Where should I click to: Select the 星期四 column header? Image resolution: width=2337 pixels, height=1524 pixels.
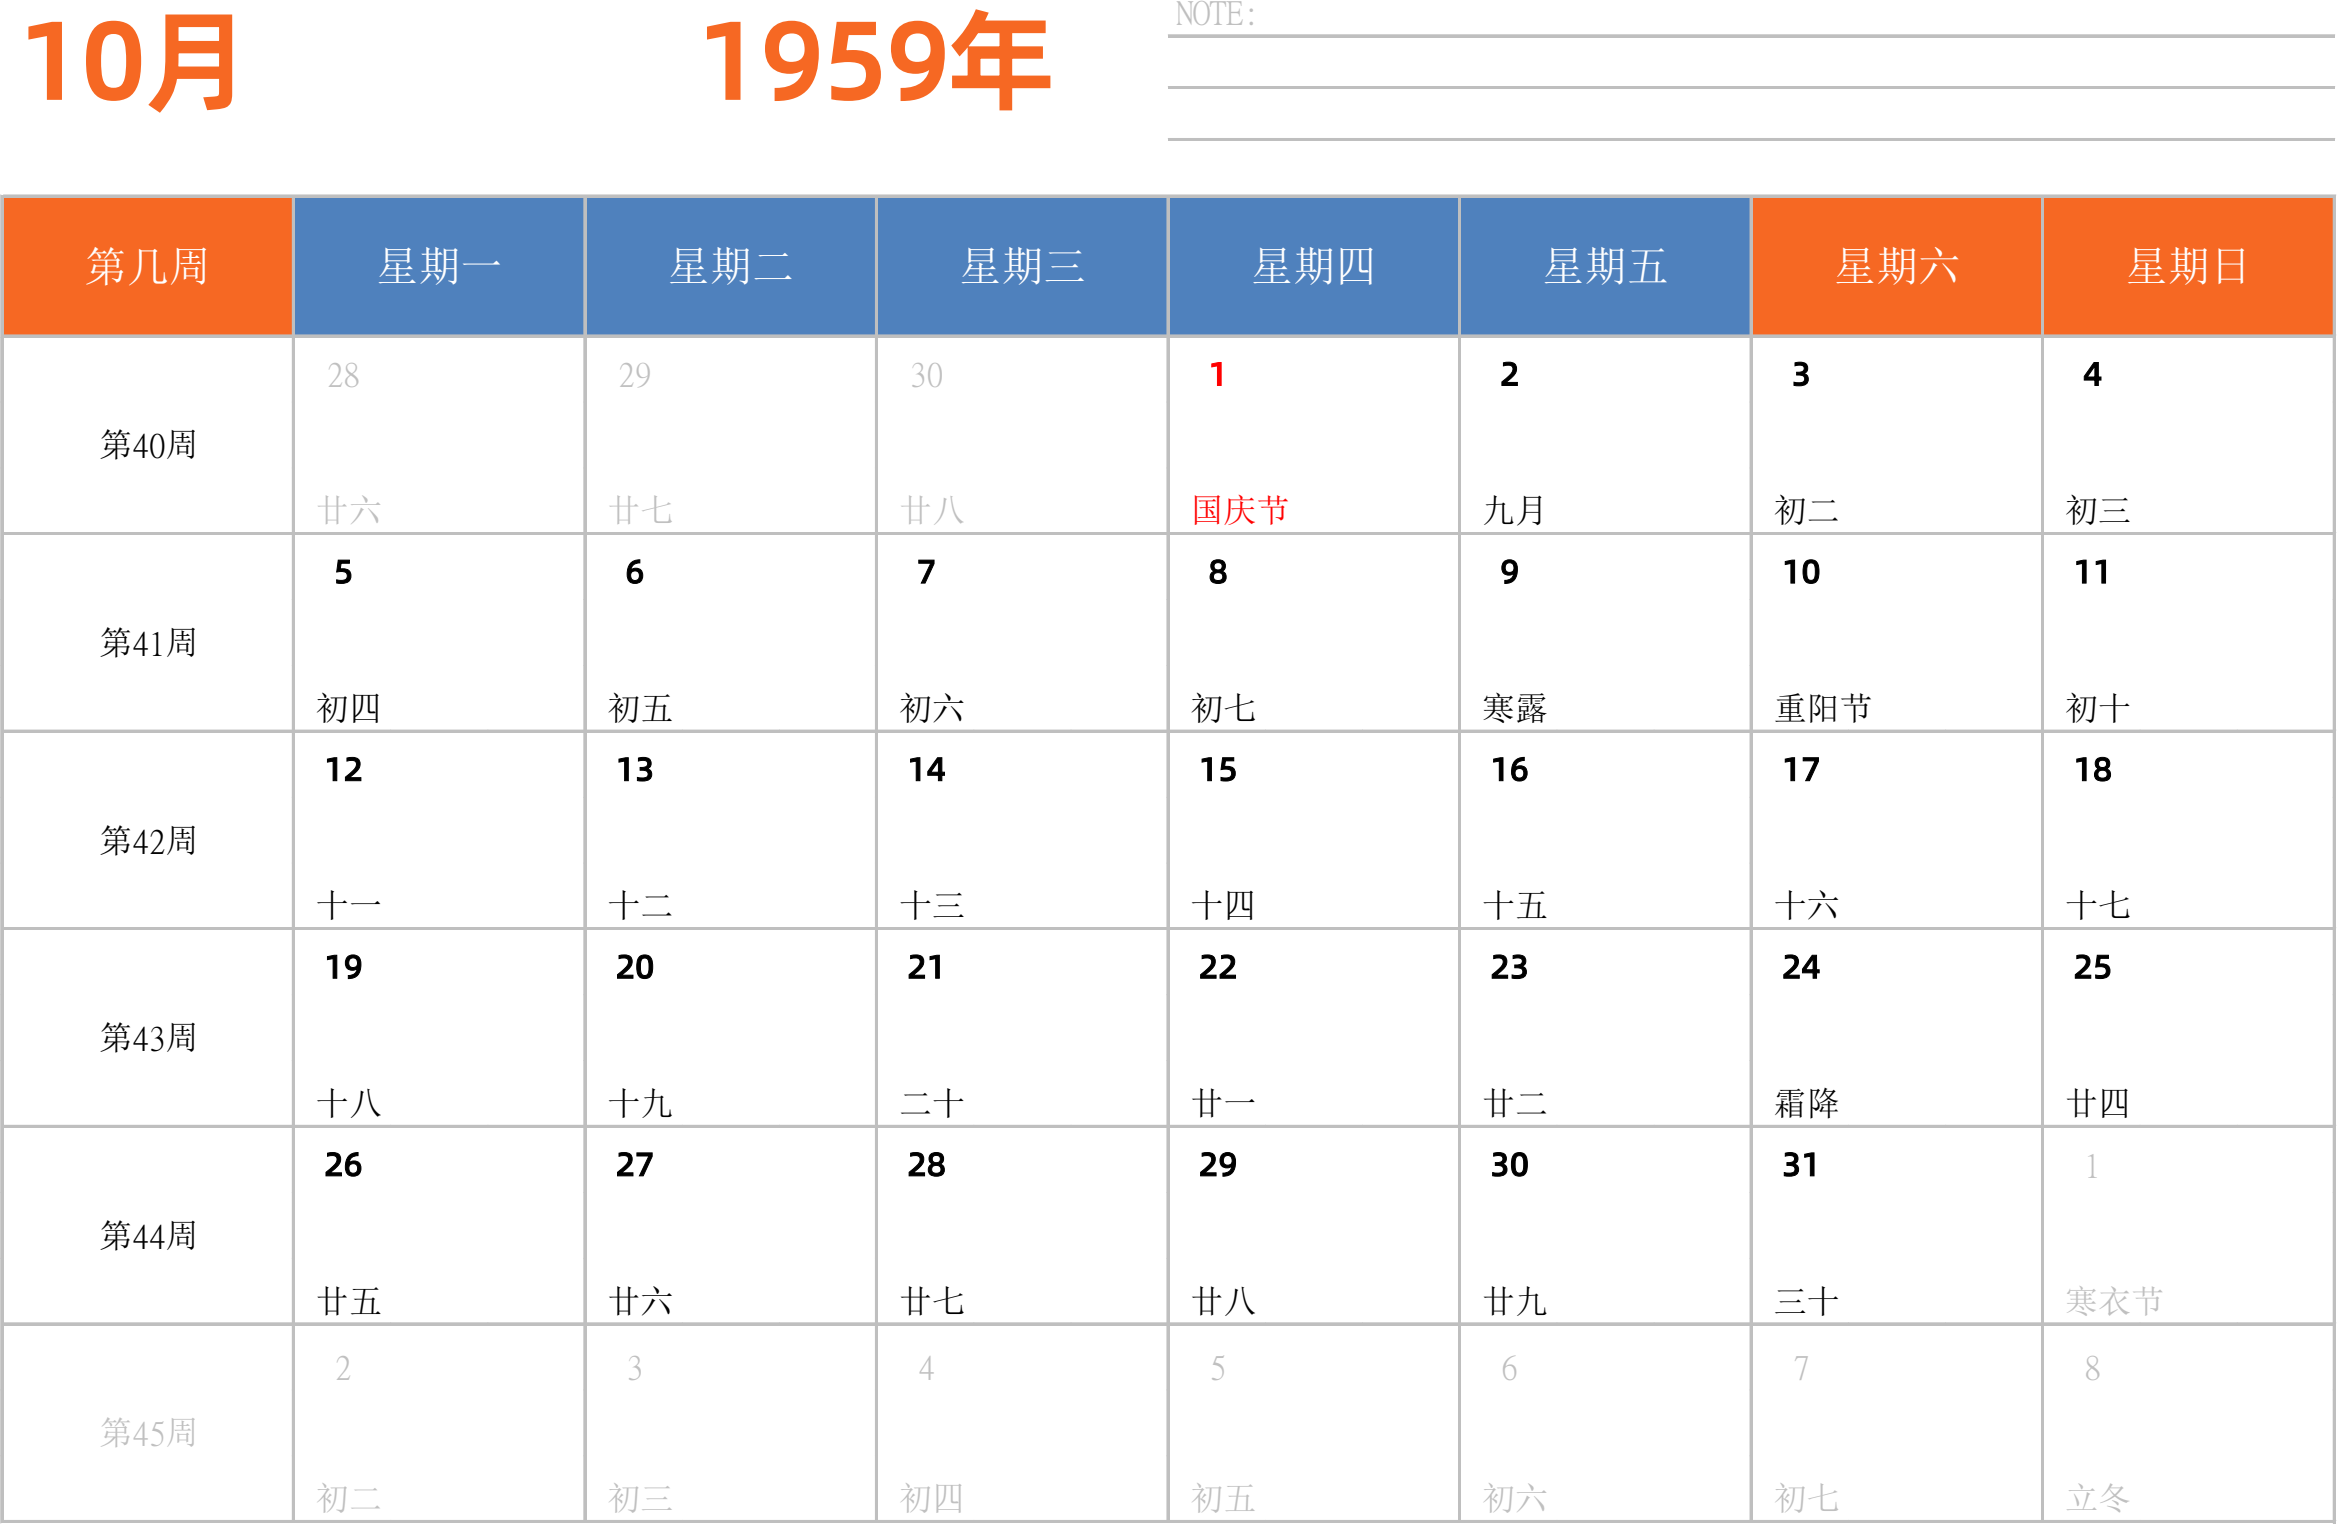pyautogui.click(x=1314, y=266)
